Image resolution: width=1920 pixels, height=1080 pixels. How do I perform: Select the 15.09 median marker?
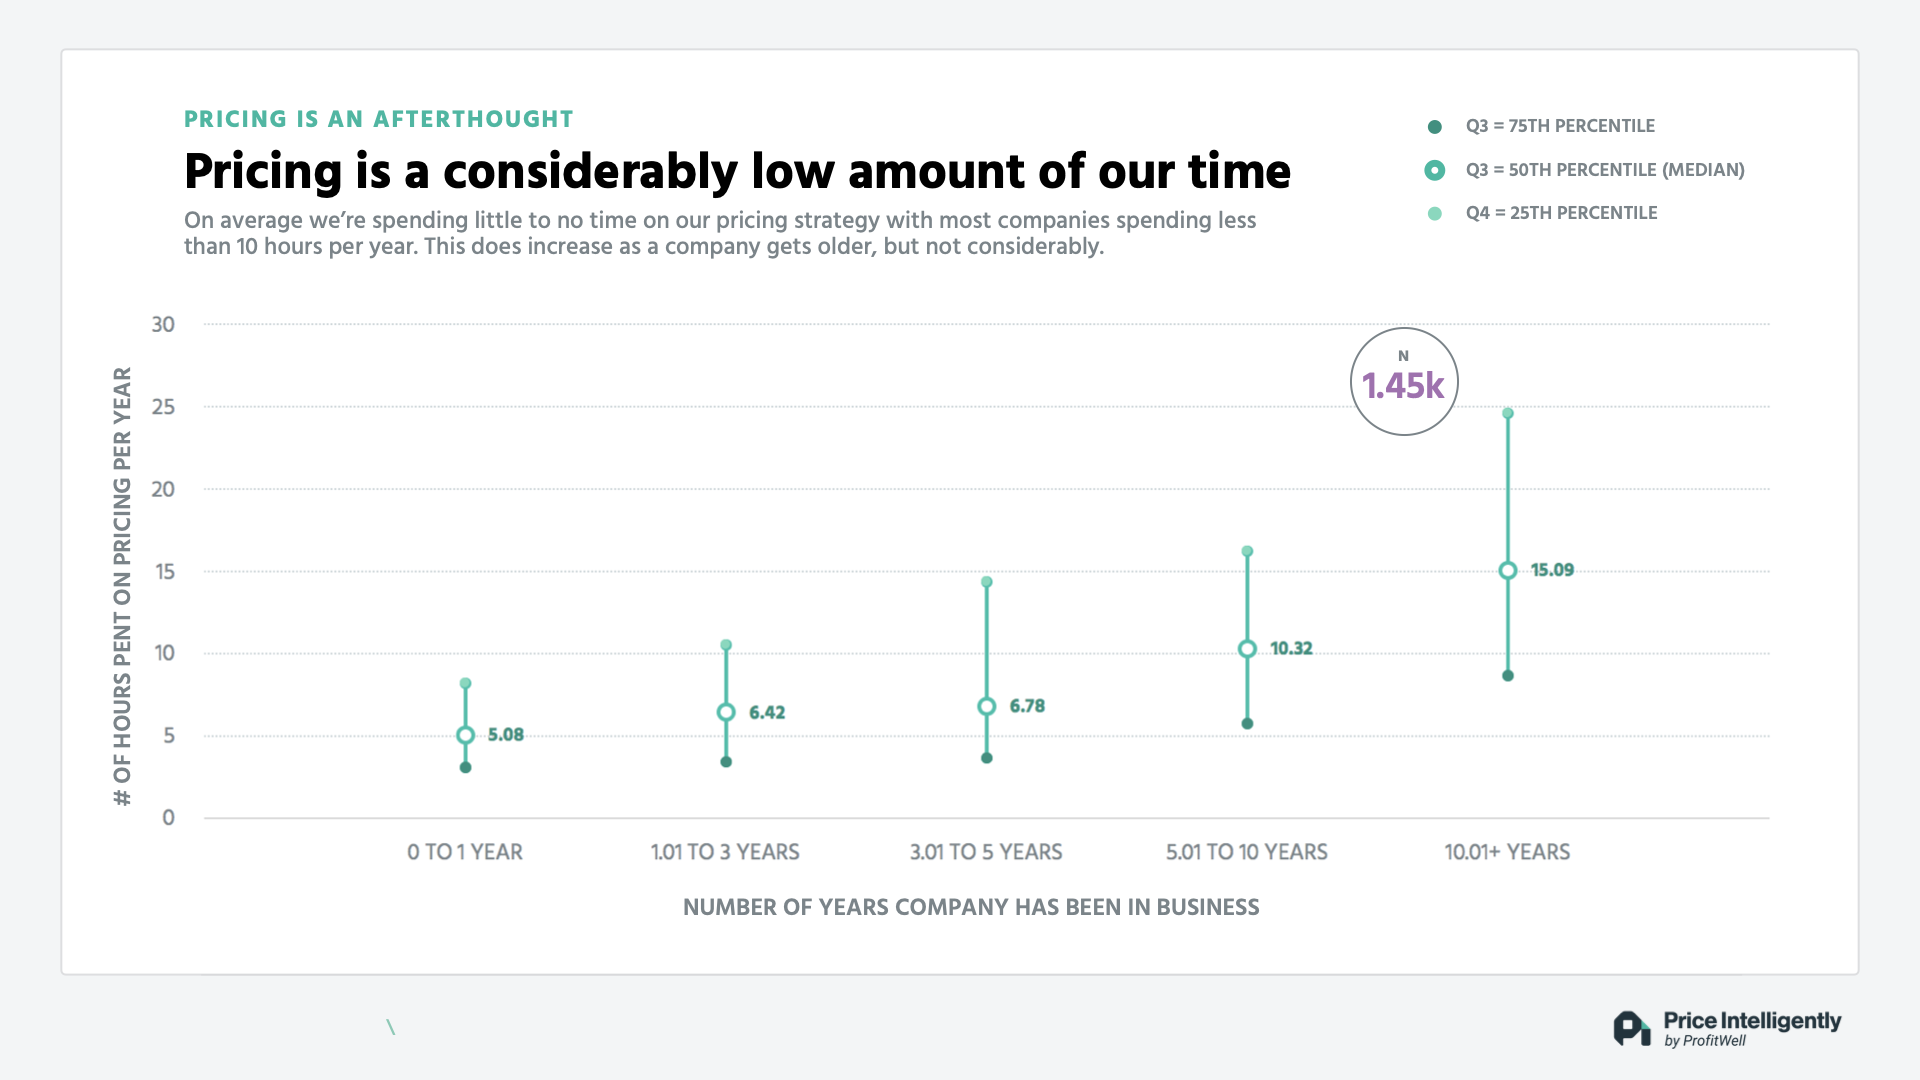point(1508,570)
